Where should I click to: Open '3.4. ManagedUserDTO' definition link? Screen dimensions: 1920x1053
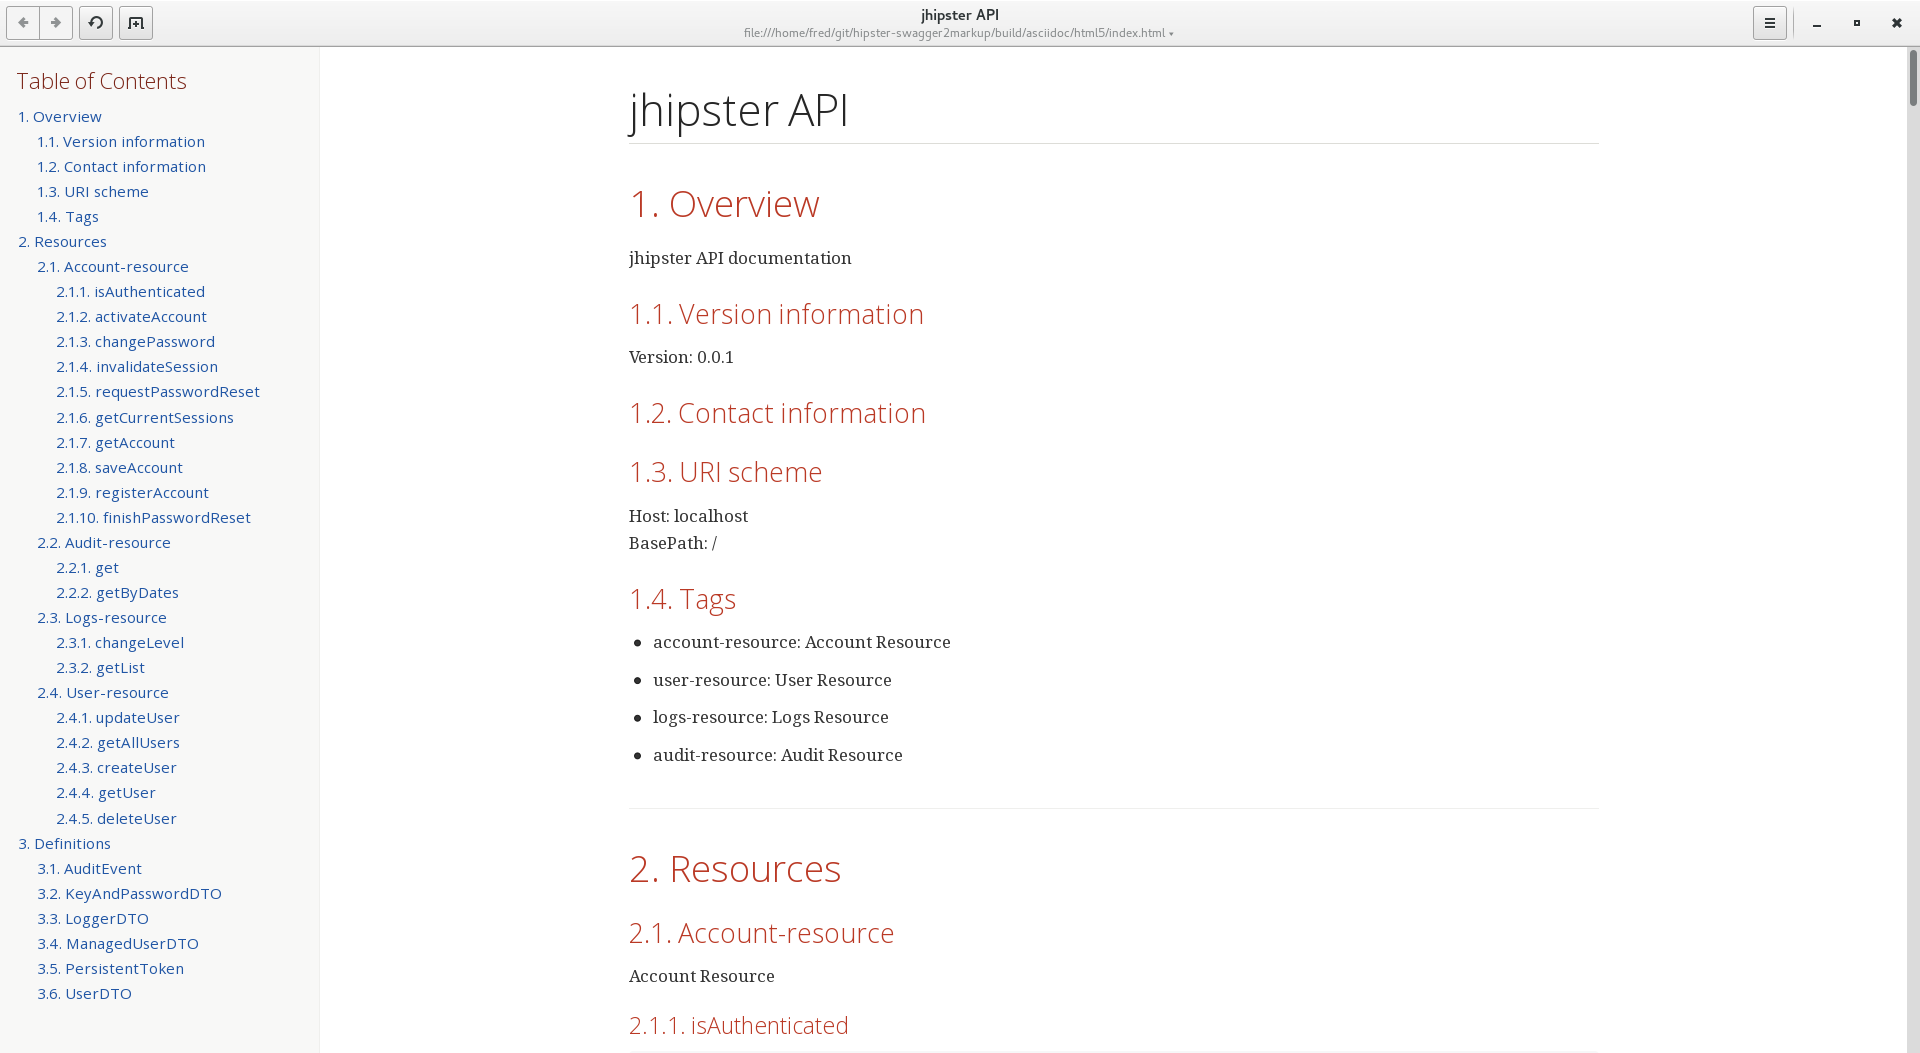(x=118, y=943)
